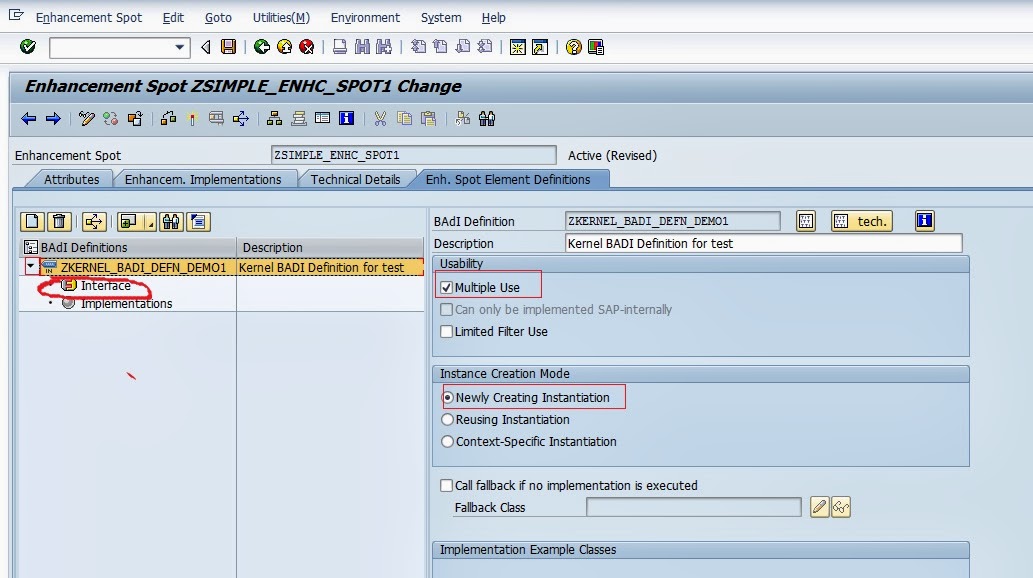Click the Check (activate syntax) green checkmark icon

click(x=28, y=47)
